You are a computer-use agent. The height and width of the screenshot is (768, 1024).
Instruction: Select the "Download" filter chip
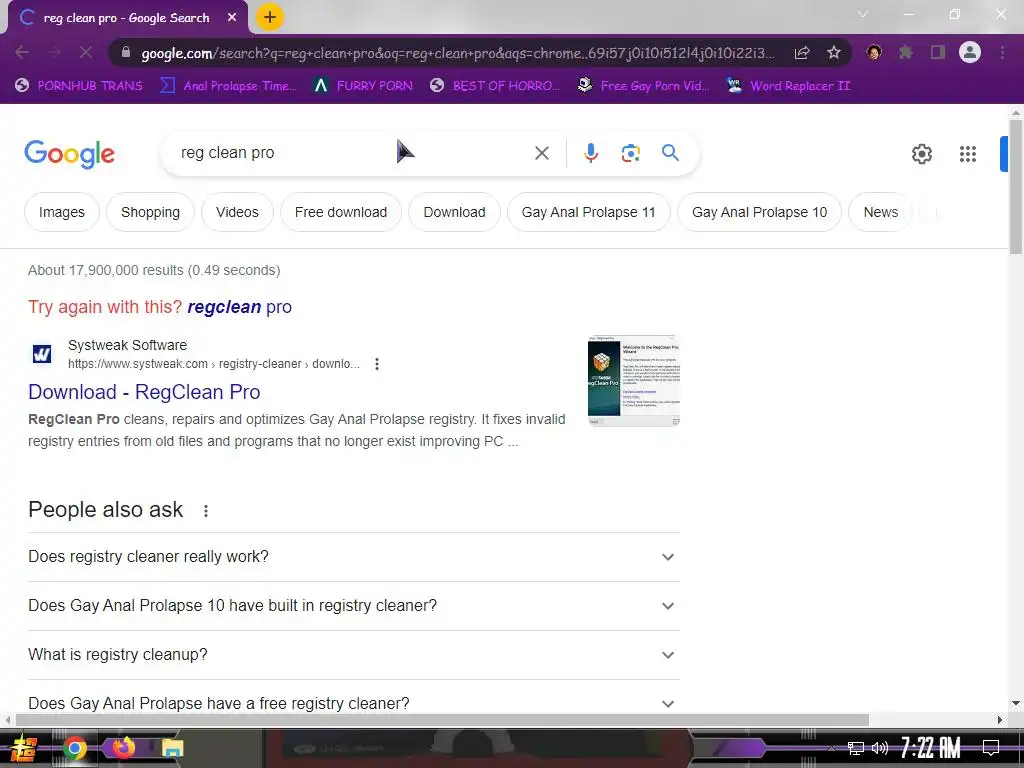(x=455, y=212)
